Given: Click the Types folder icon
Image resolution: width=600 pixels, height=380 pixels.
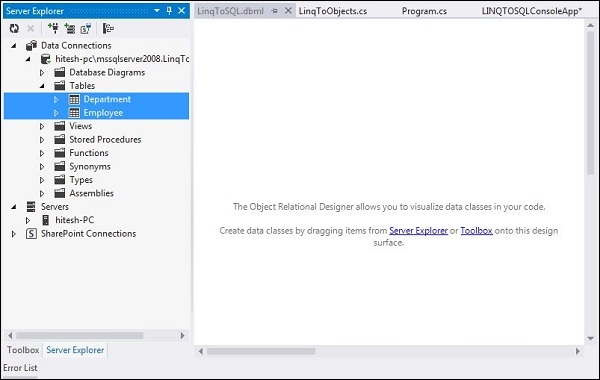Looking at the screenshot, I should (x=59, y=179).
